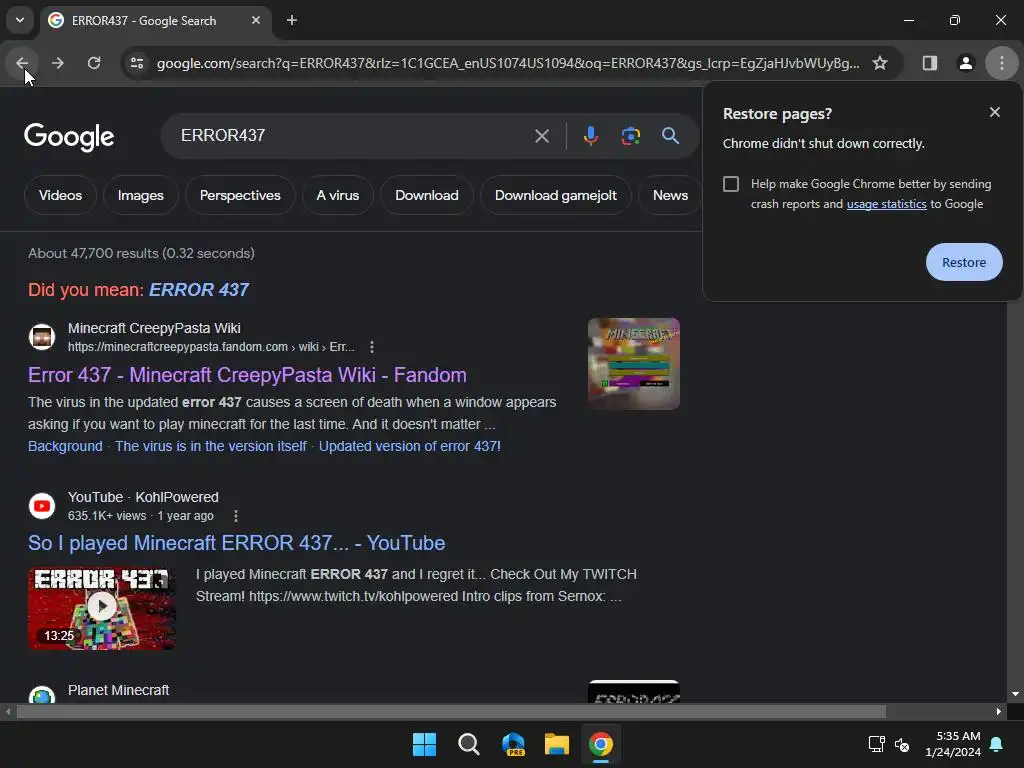Open the Chrome profile icon
The height and width of the screenshot is (768, 1024).
click(x=965, y=63)
